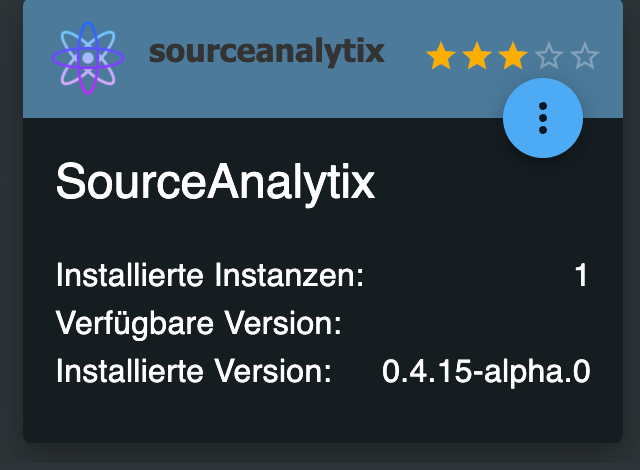Click the second filled rating star
This screenshot has height=470, width=640.
477,56
